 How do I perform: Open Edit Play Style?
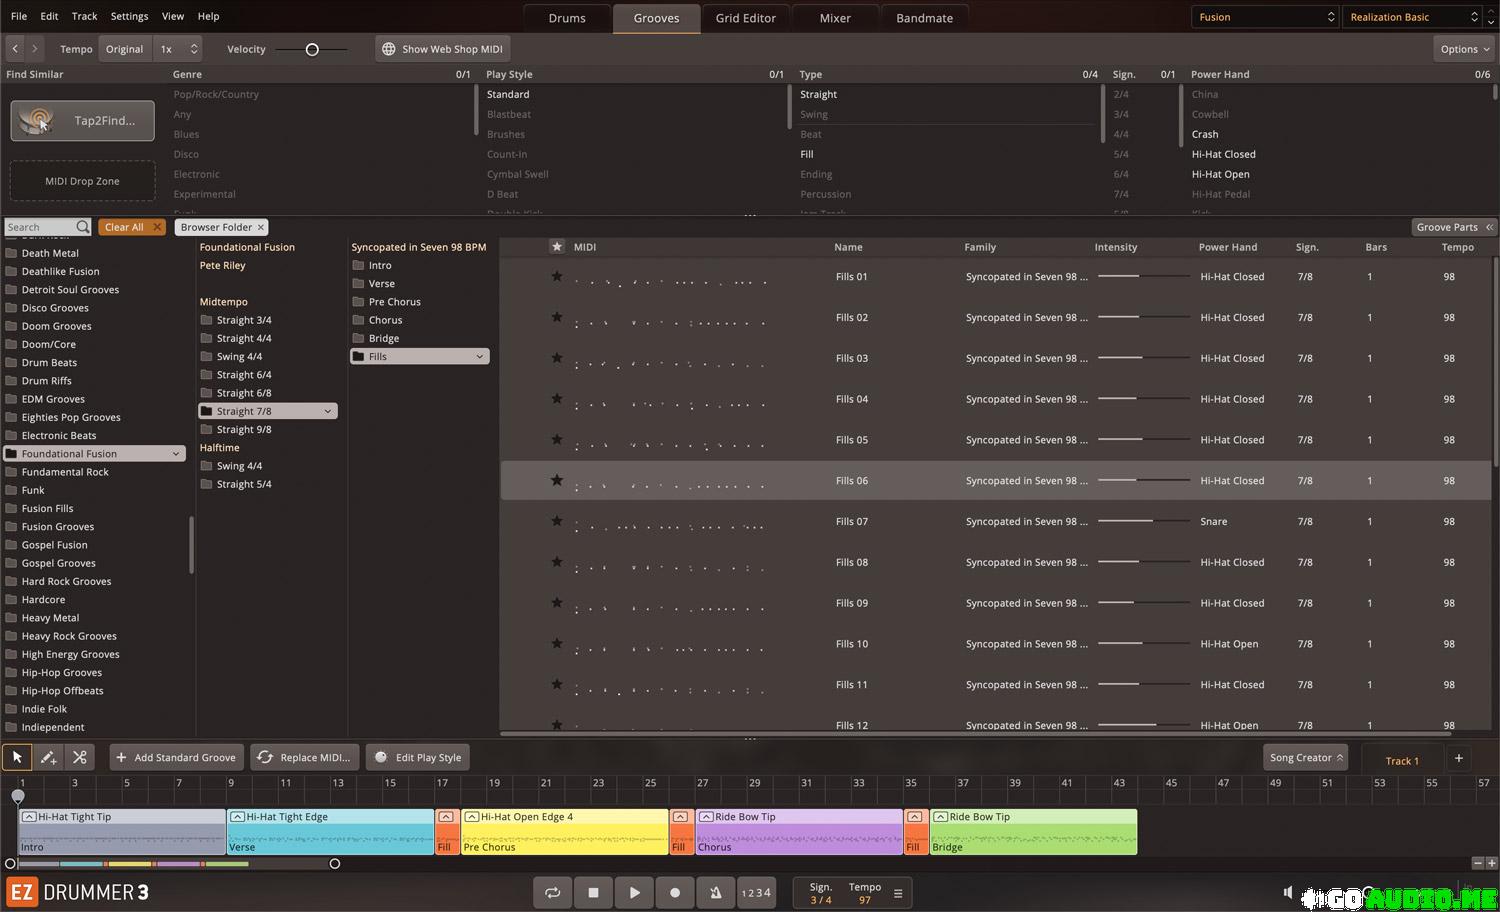point(417,757)
